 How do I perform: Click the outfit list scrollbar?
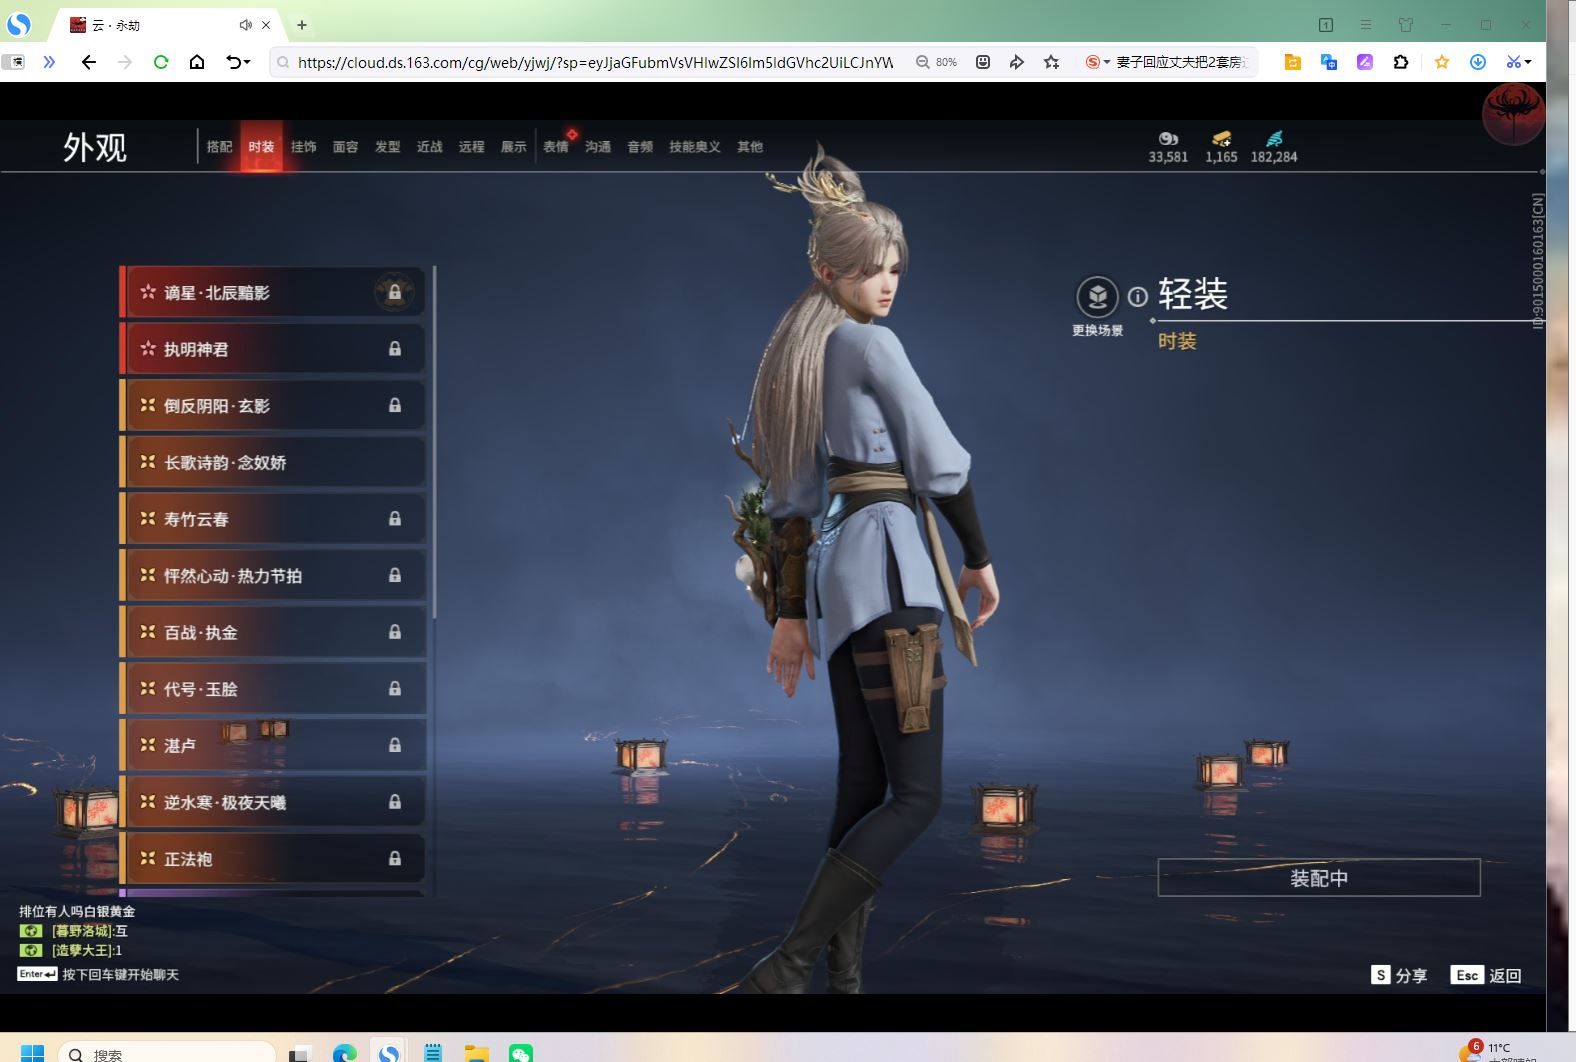click(x=434, y=440)
